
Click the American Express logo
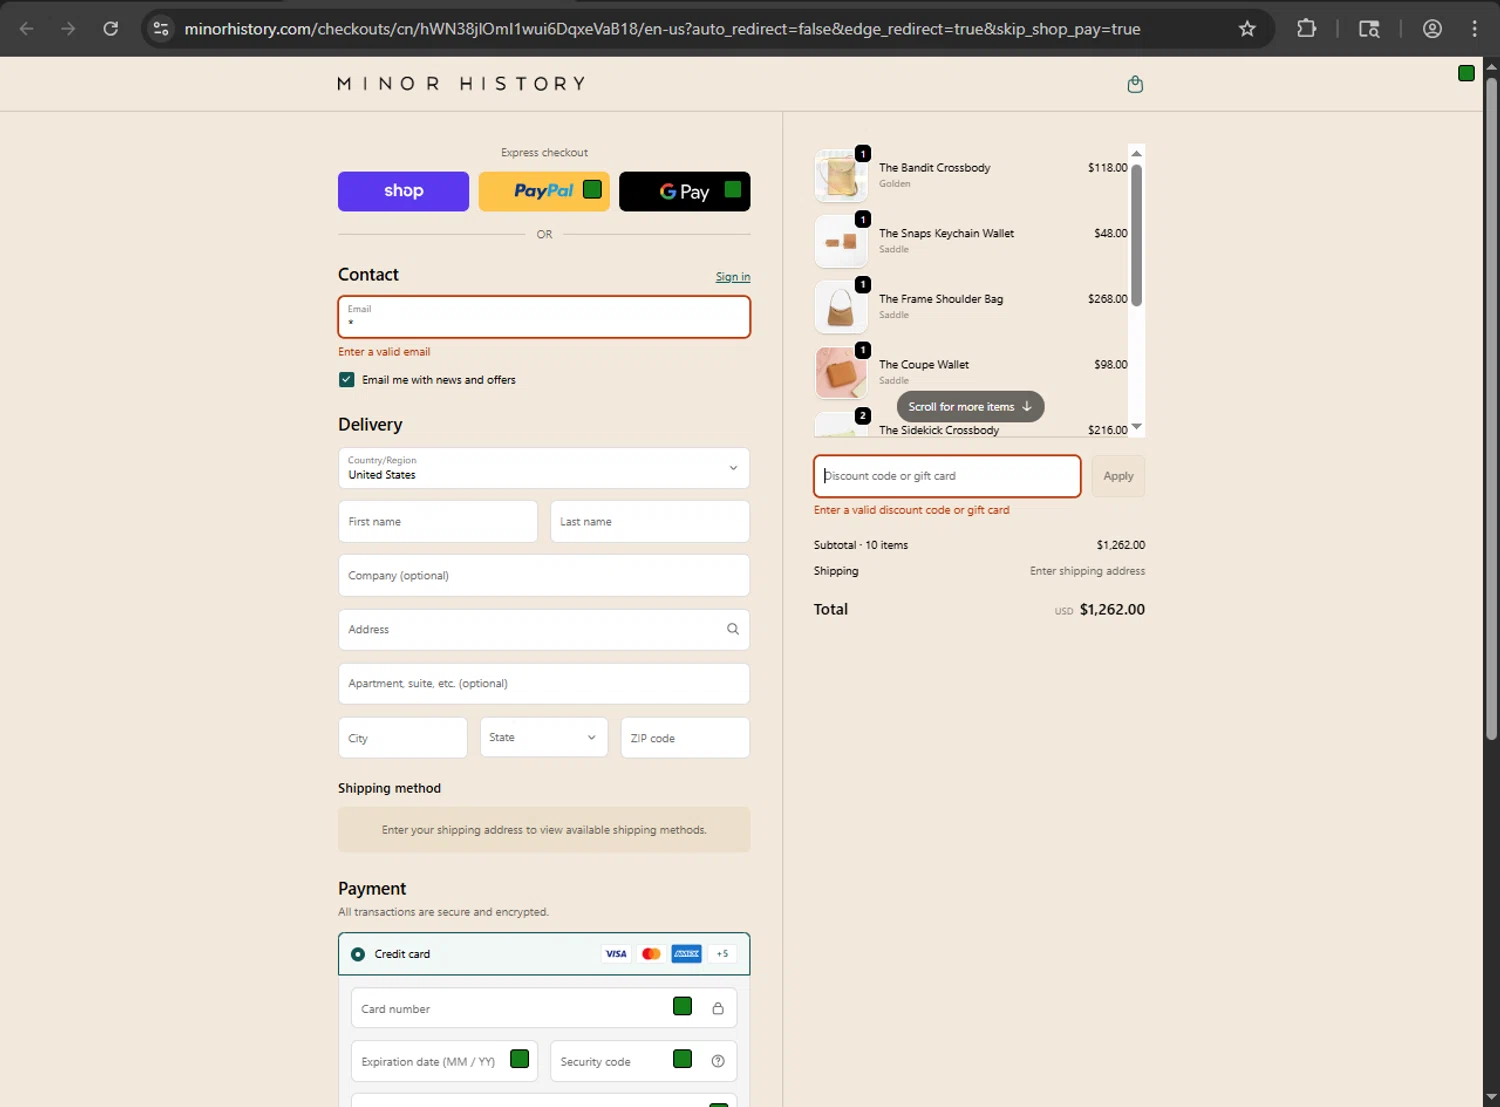[x=687, y=954]
